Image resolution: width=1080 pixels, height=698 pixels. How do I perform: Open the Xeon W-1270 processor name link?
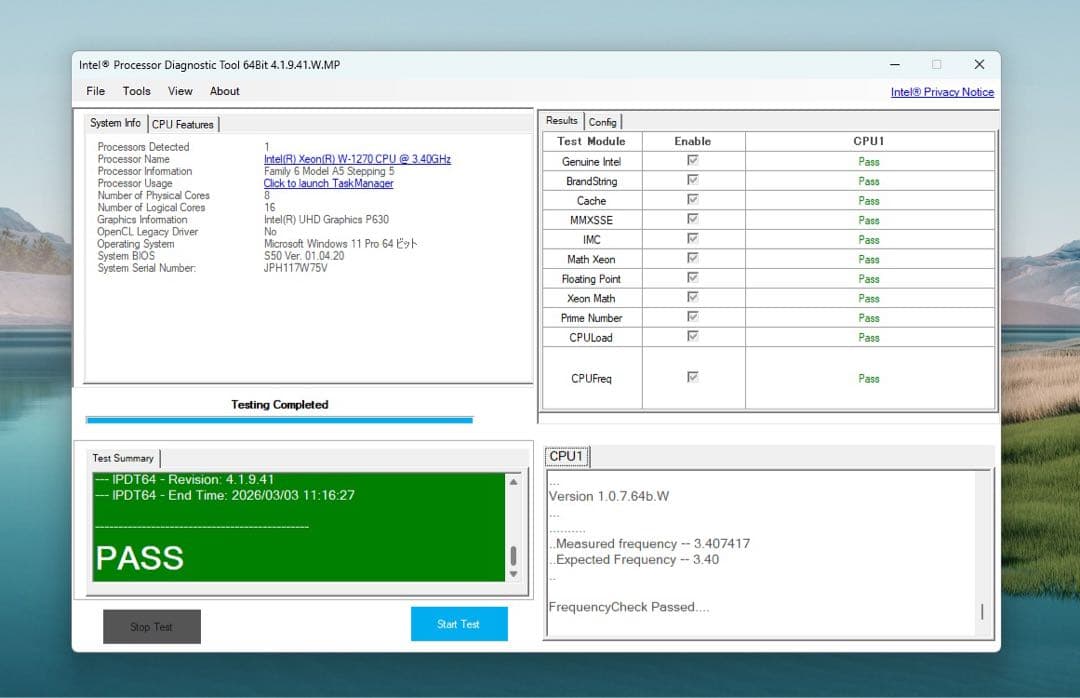(x=357, y=159)
